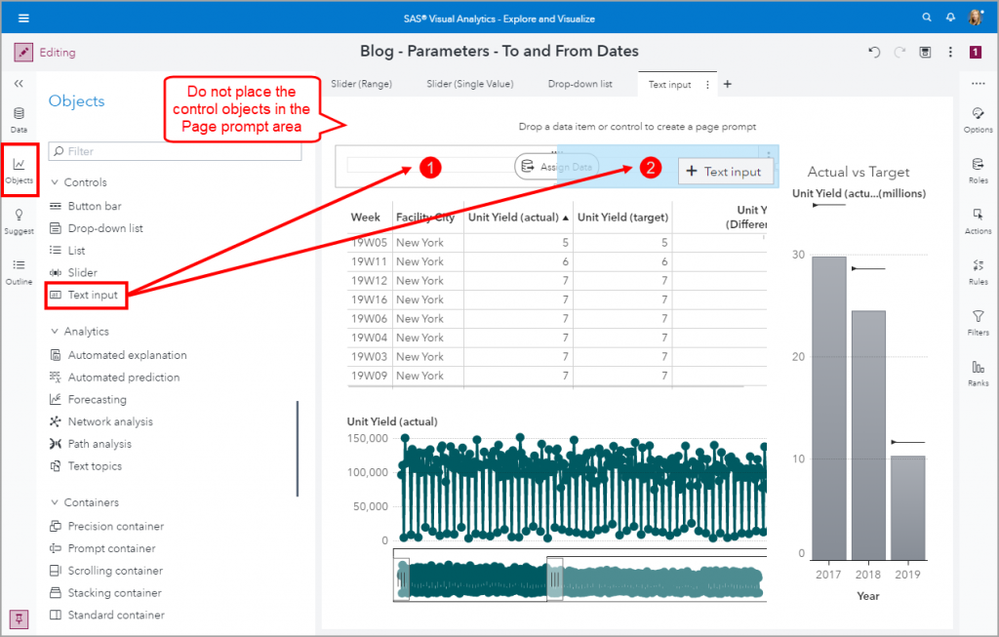
Task: Collapse the Controls section
Action: (55, 183)
